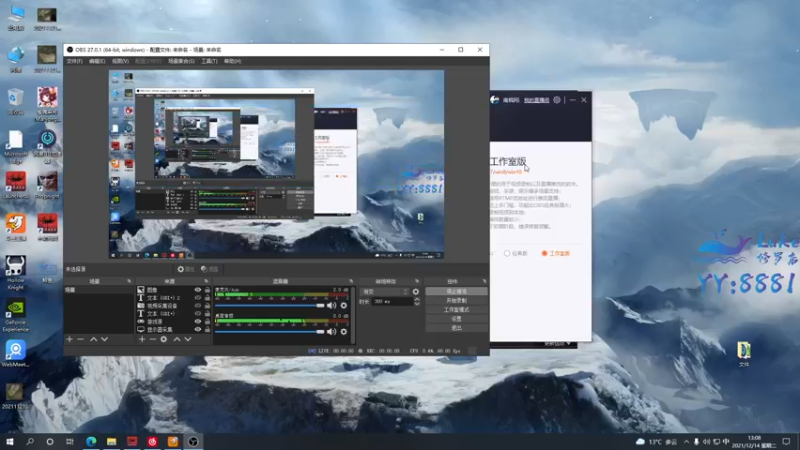Image resolution: width=800 pixels, height=450 pixels.
Task: Lock the 图像 source with its padlock
Action: (207, 290)
